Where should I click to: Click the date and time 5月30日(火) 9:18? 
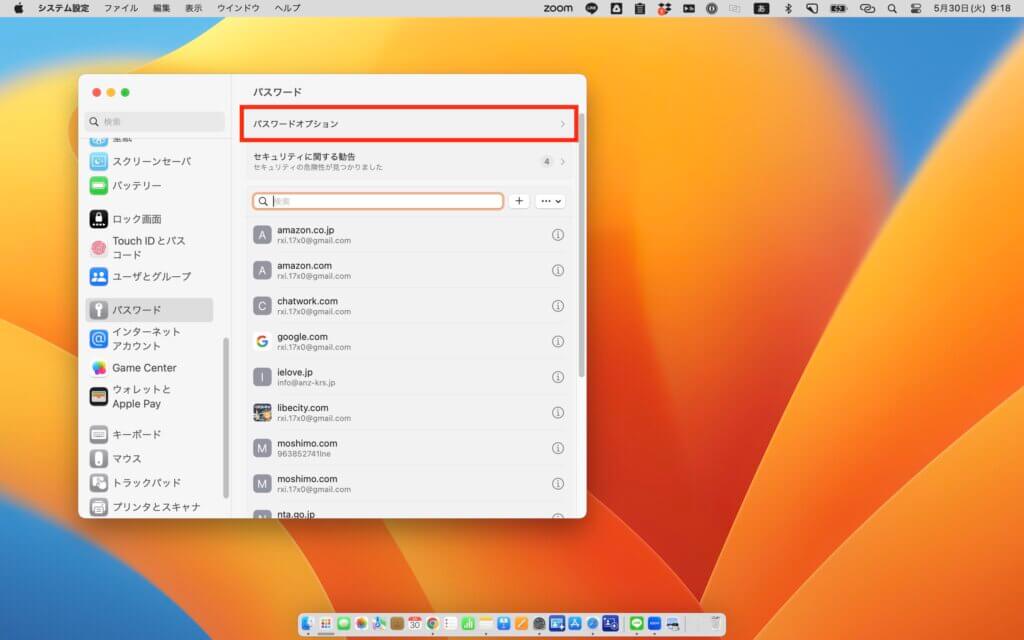click(972, 8)
